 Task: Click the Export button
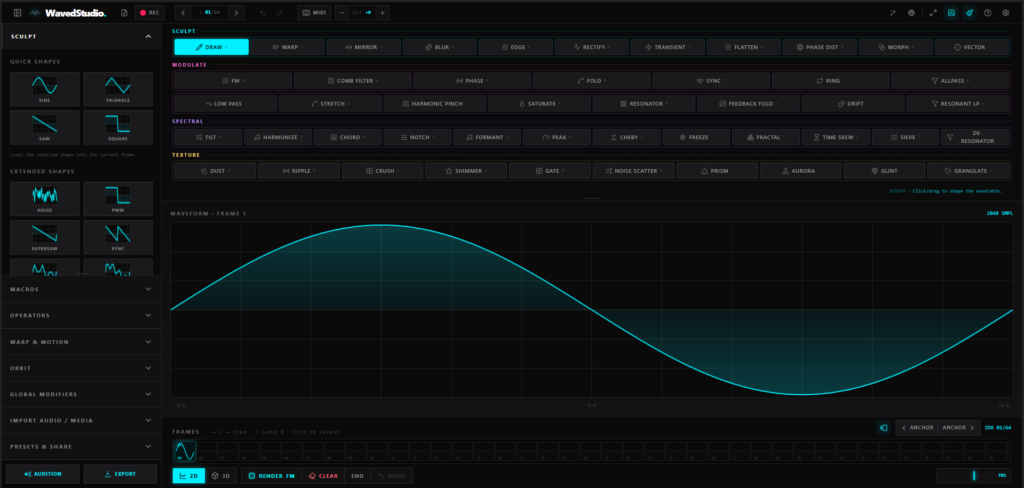120,474
